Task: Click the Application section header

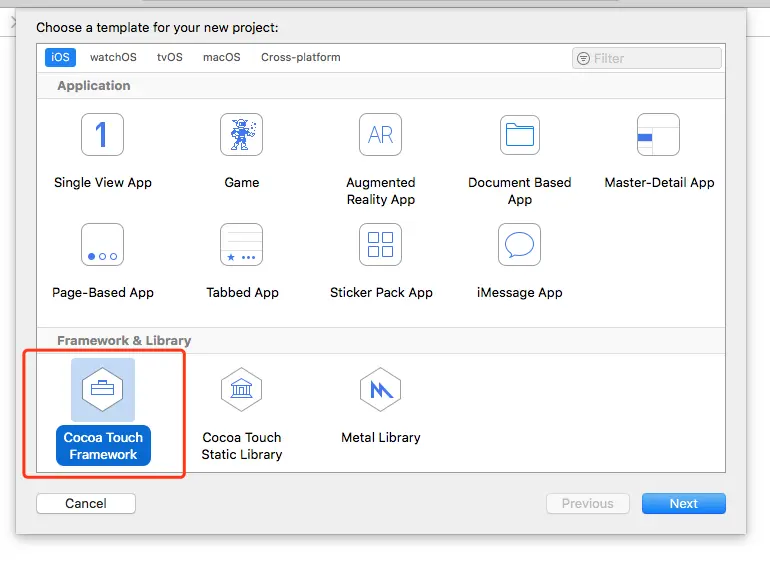Action: [94, 85]
